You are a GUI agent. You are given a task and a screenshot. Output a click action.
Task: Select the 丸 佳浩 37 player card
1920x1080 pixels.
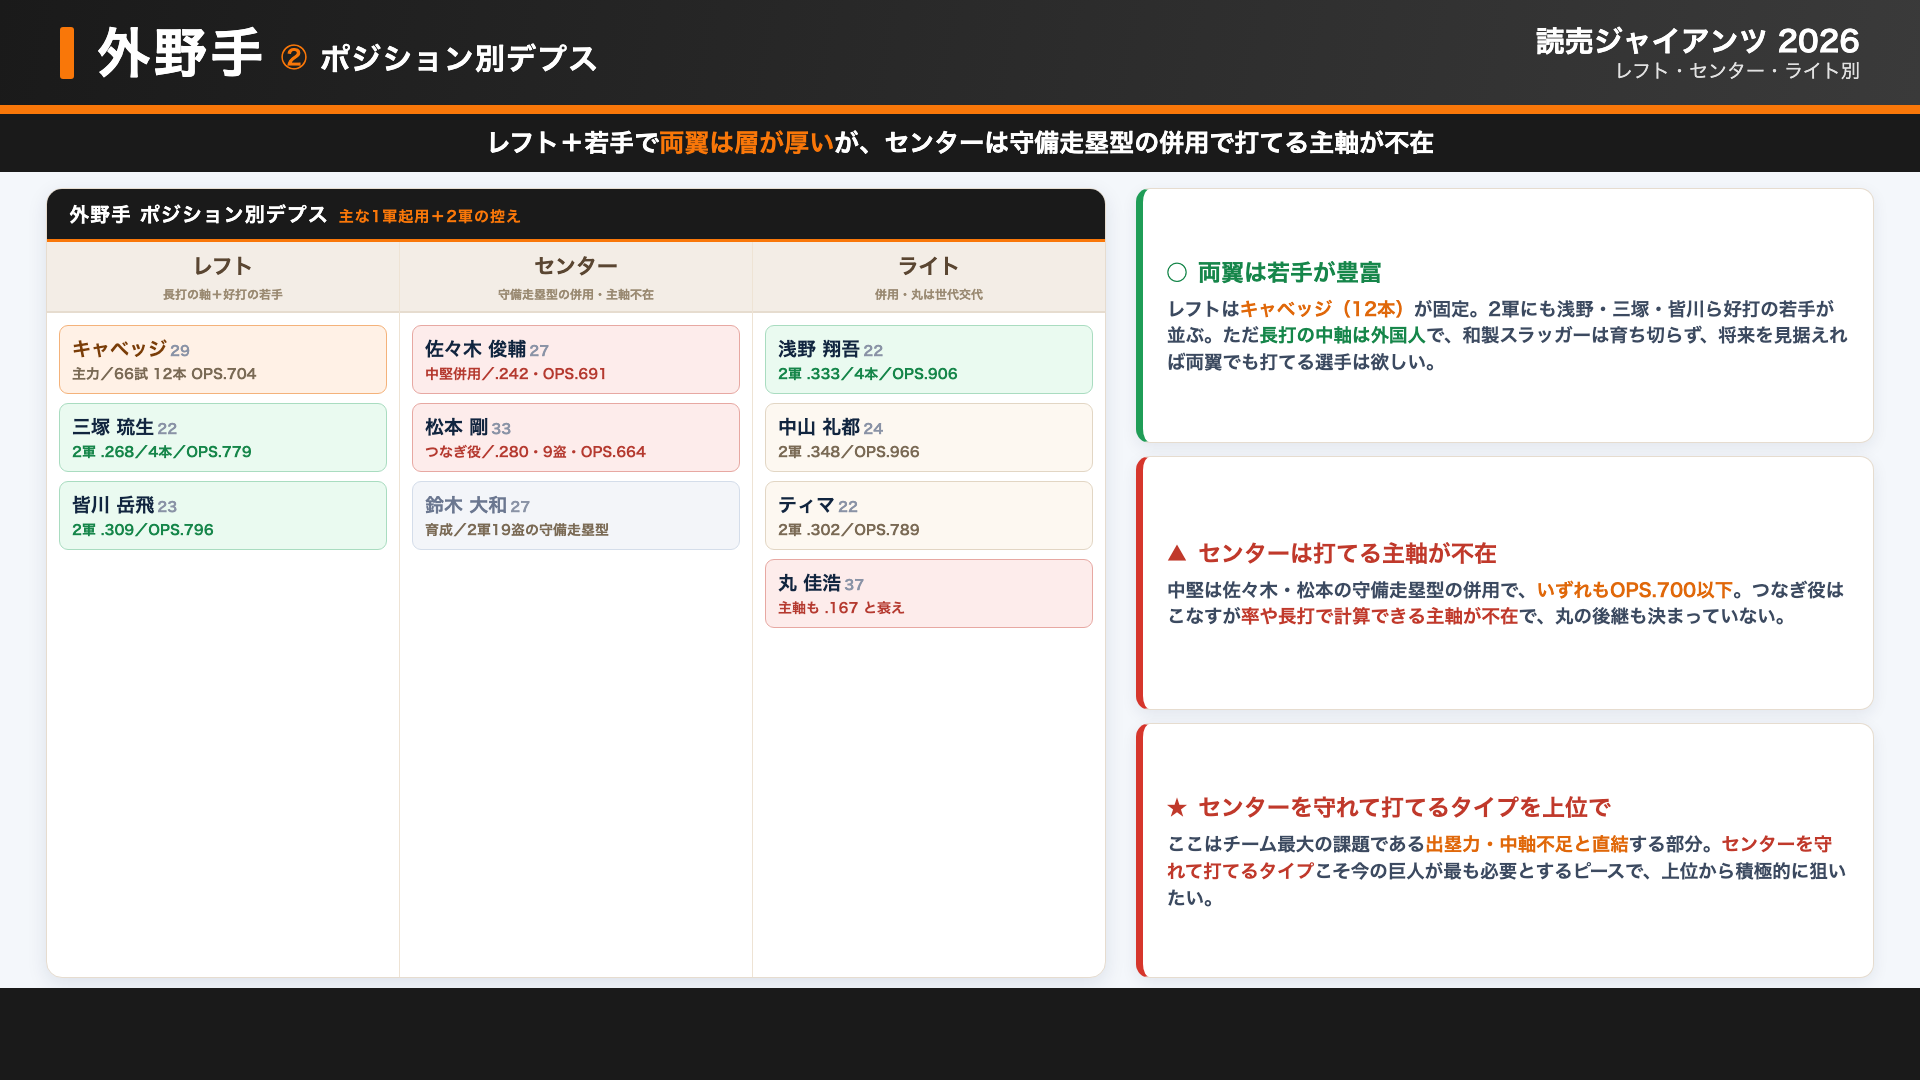pyautogui.click(x=929, y=593)
